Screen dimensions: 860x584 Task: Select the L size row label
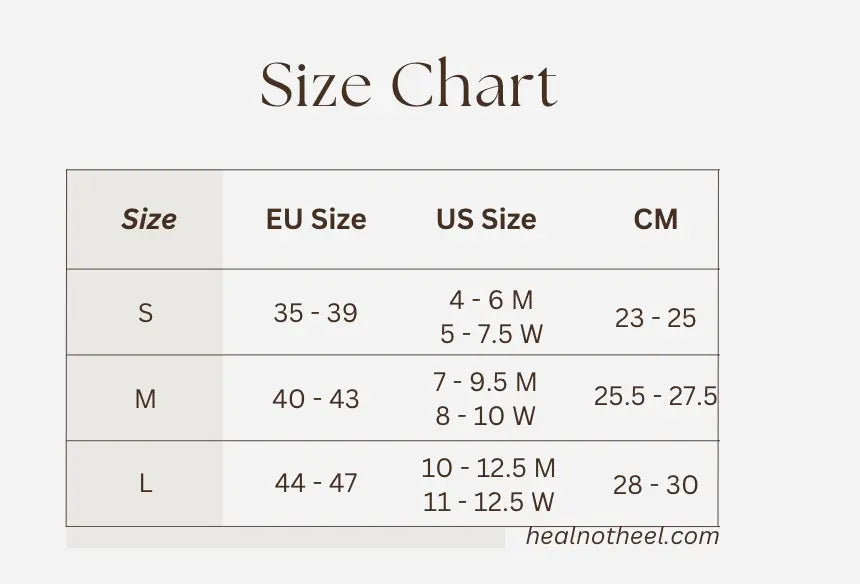pyautogui.click(x=146, y=484)
